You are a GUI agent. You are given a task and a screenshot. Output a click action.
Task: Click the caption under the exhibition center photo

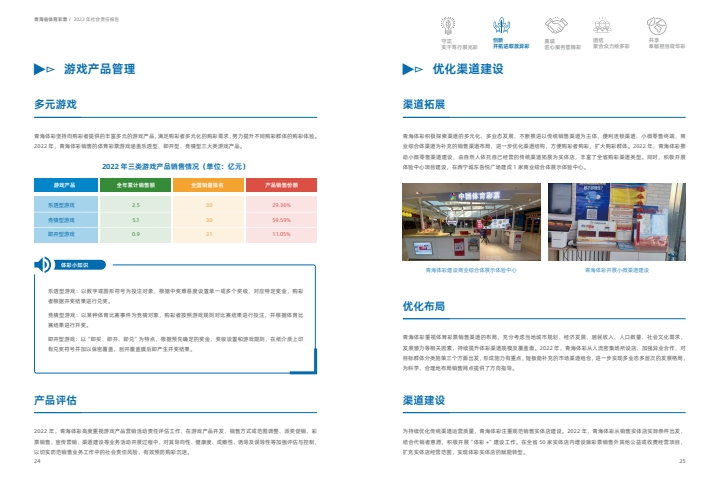(x=471, y=270)
